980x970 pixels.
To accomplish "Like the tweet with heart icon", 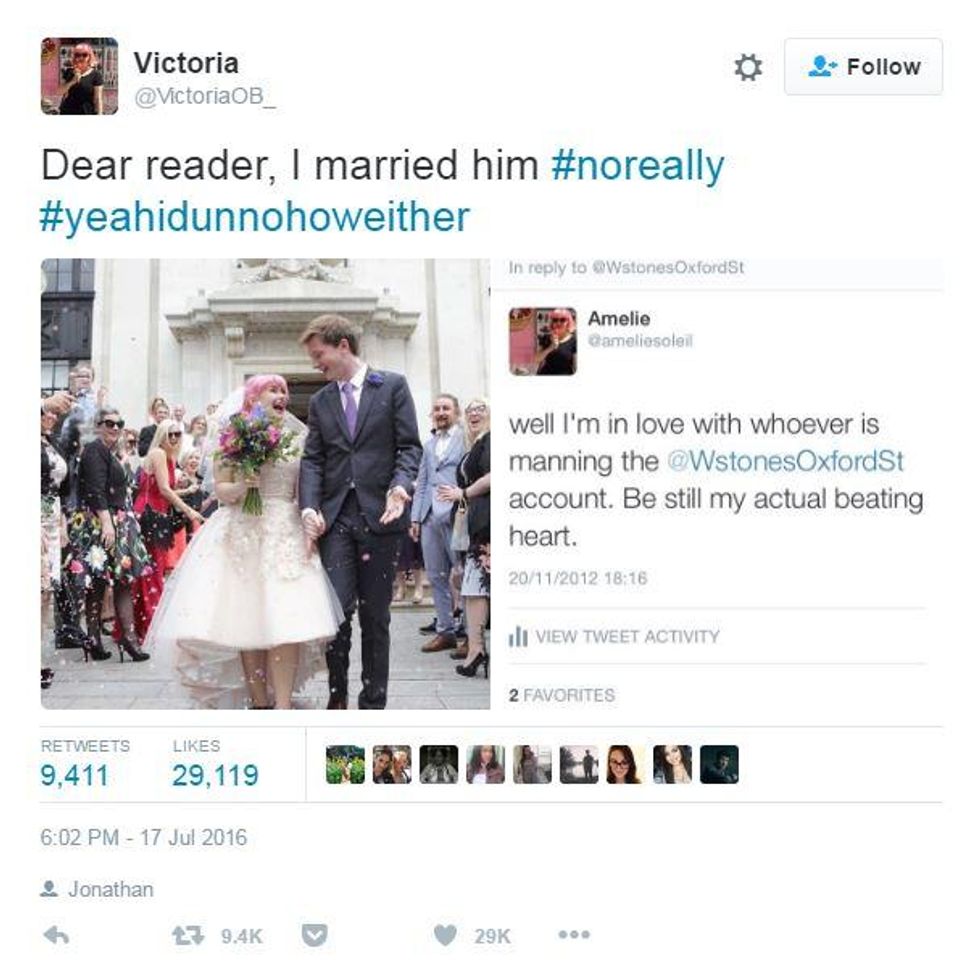I will [x=445, y=935].
